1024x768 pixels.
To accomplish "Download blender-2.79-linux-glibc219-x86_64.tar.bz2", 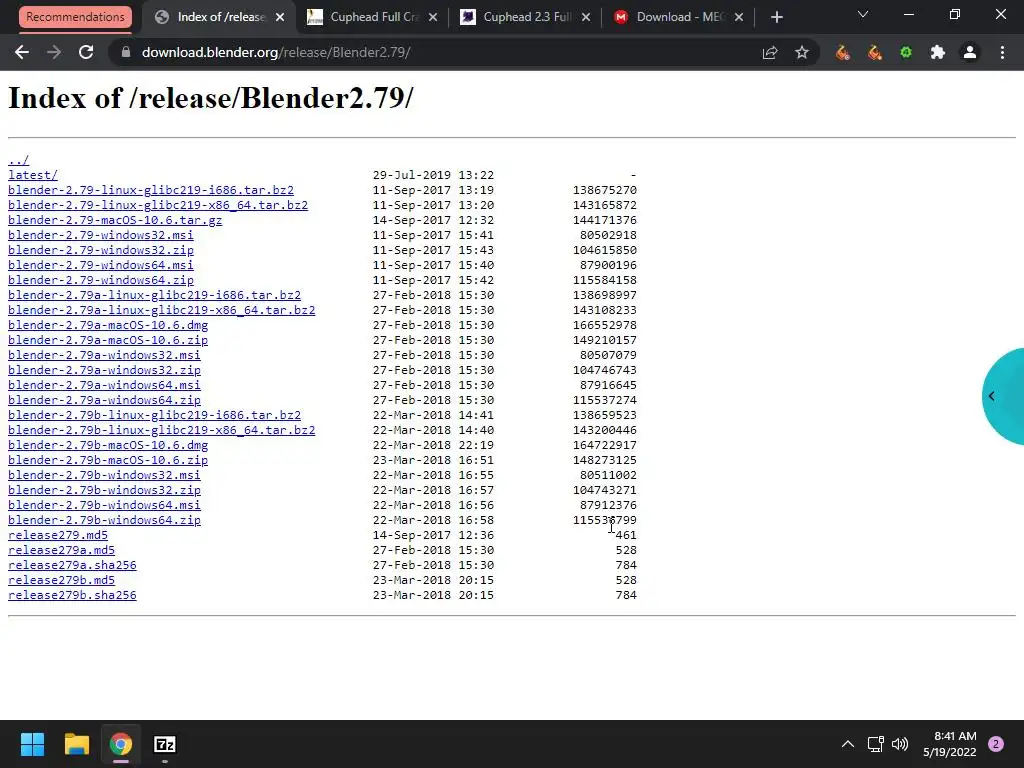I will [158, 205].
